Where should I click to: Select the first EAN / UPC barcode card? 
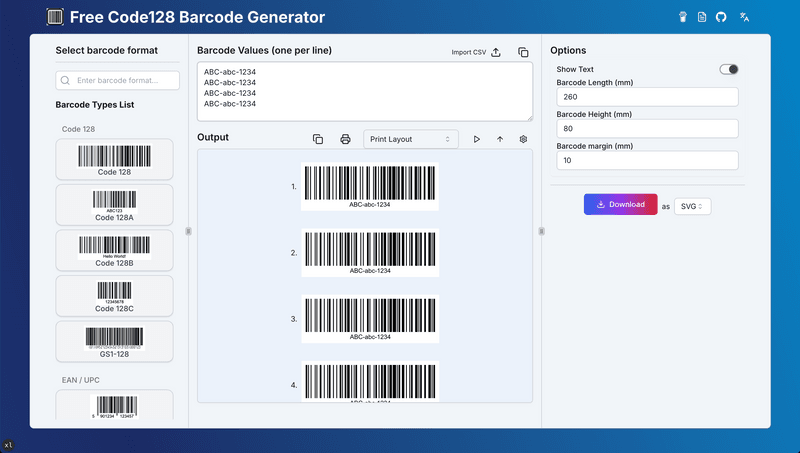(x=114, y=405)
